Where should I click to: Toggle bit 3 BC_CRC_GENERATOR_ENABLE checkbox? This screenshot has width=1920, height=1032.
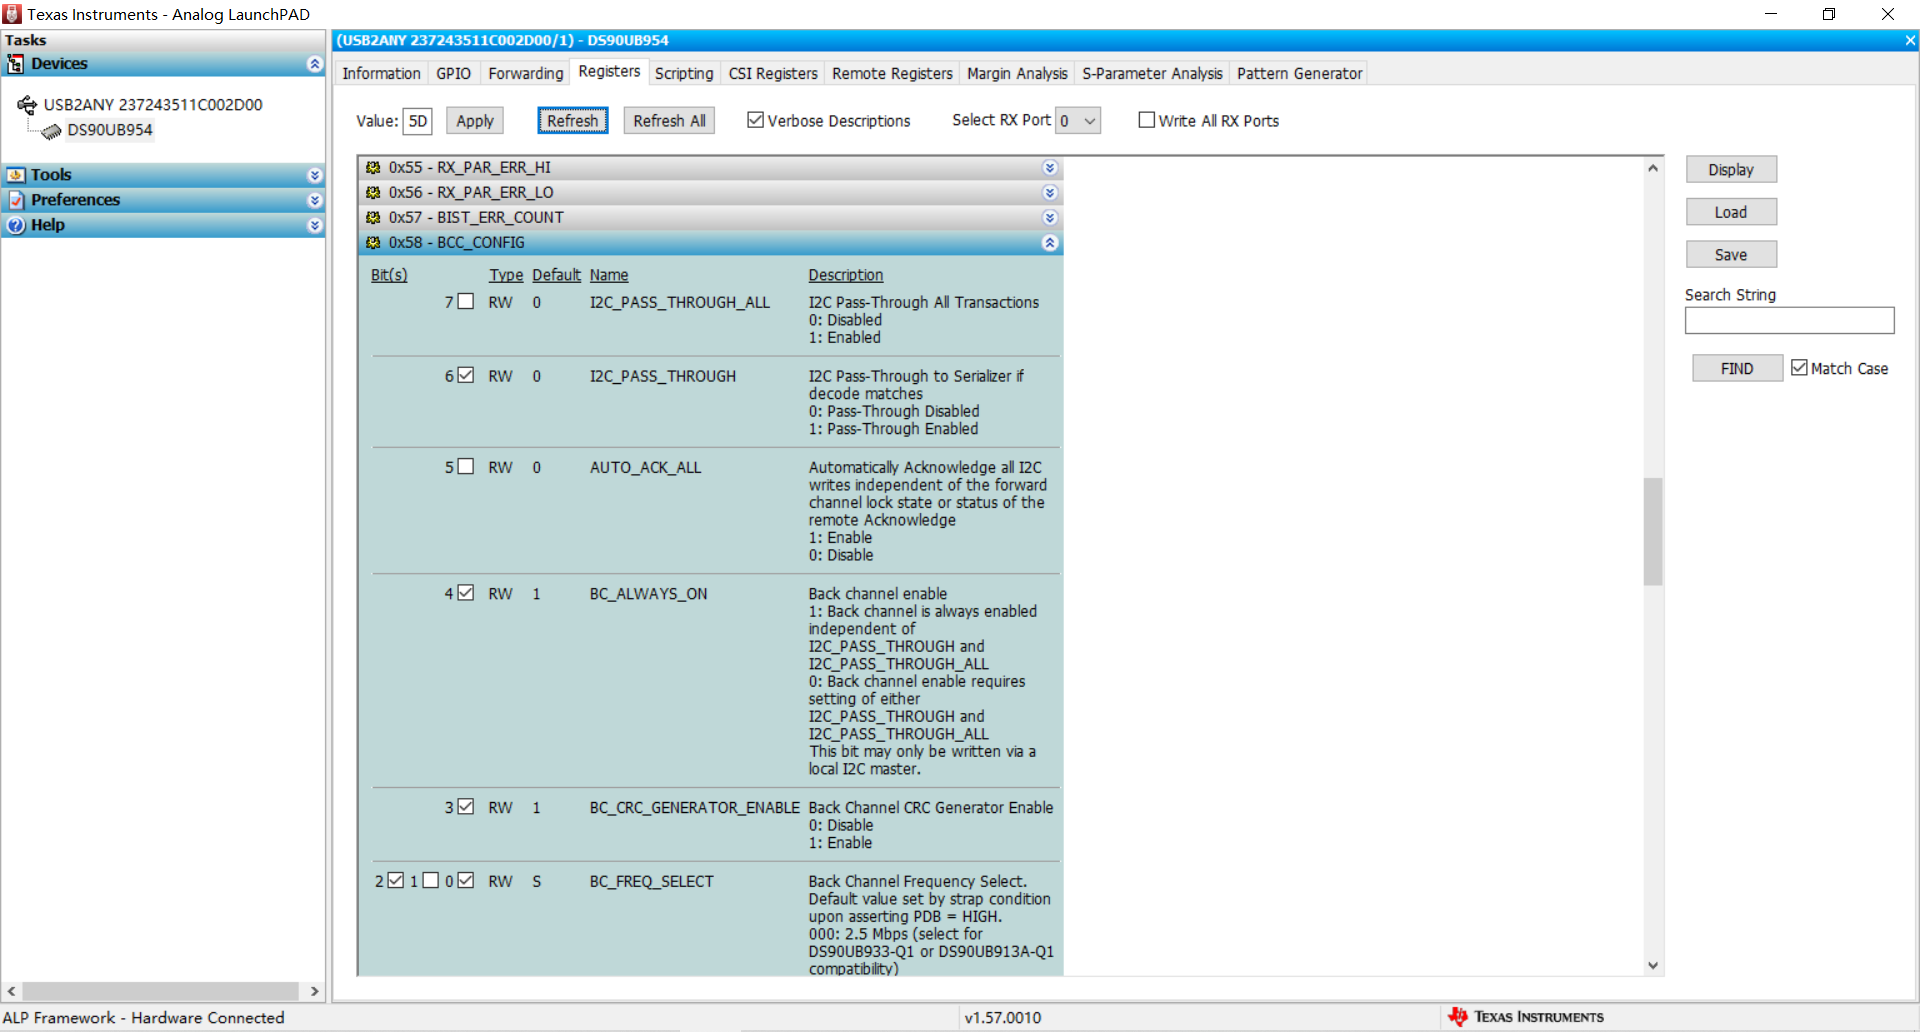tap(466, 806)
